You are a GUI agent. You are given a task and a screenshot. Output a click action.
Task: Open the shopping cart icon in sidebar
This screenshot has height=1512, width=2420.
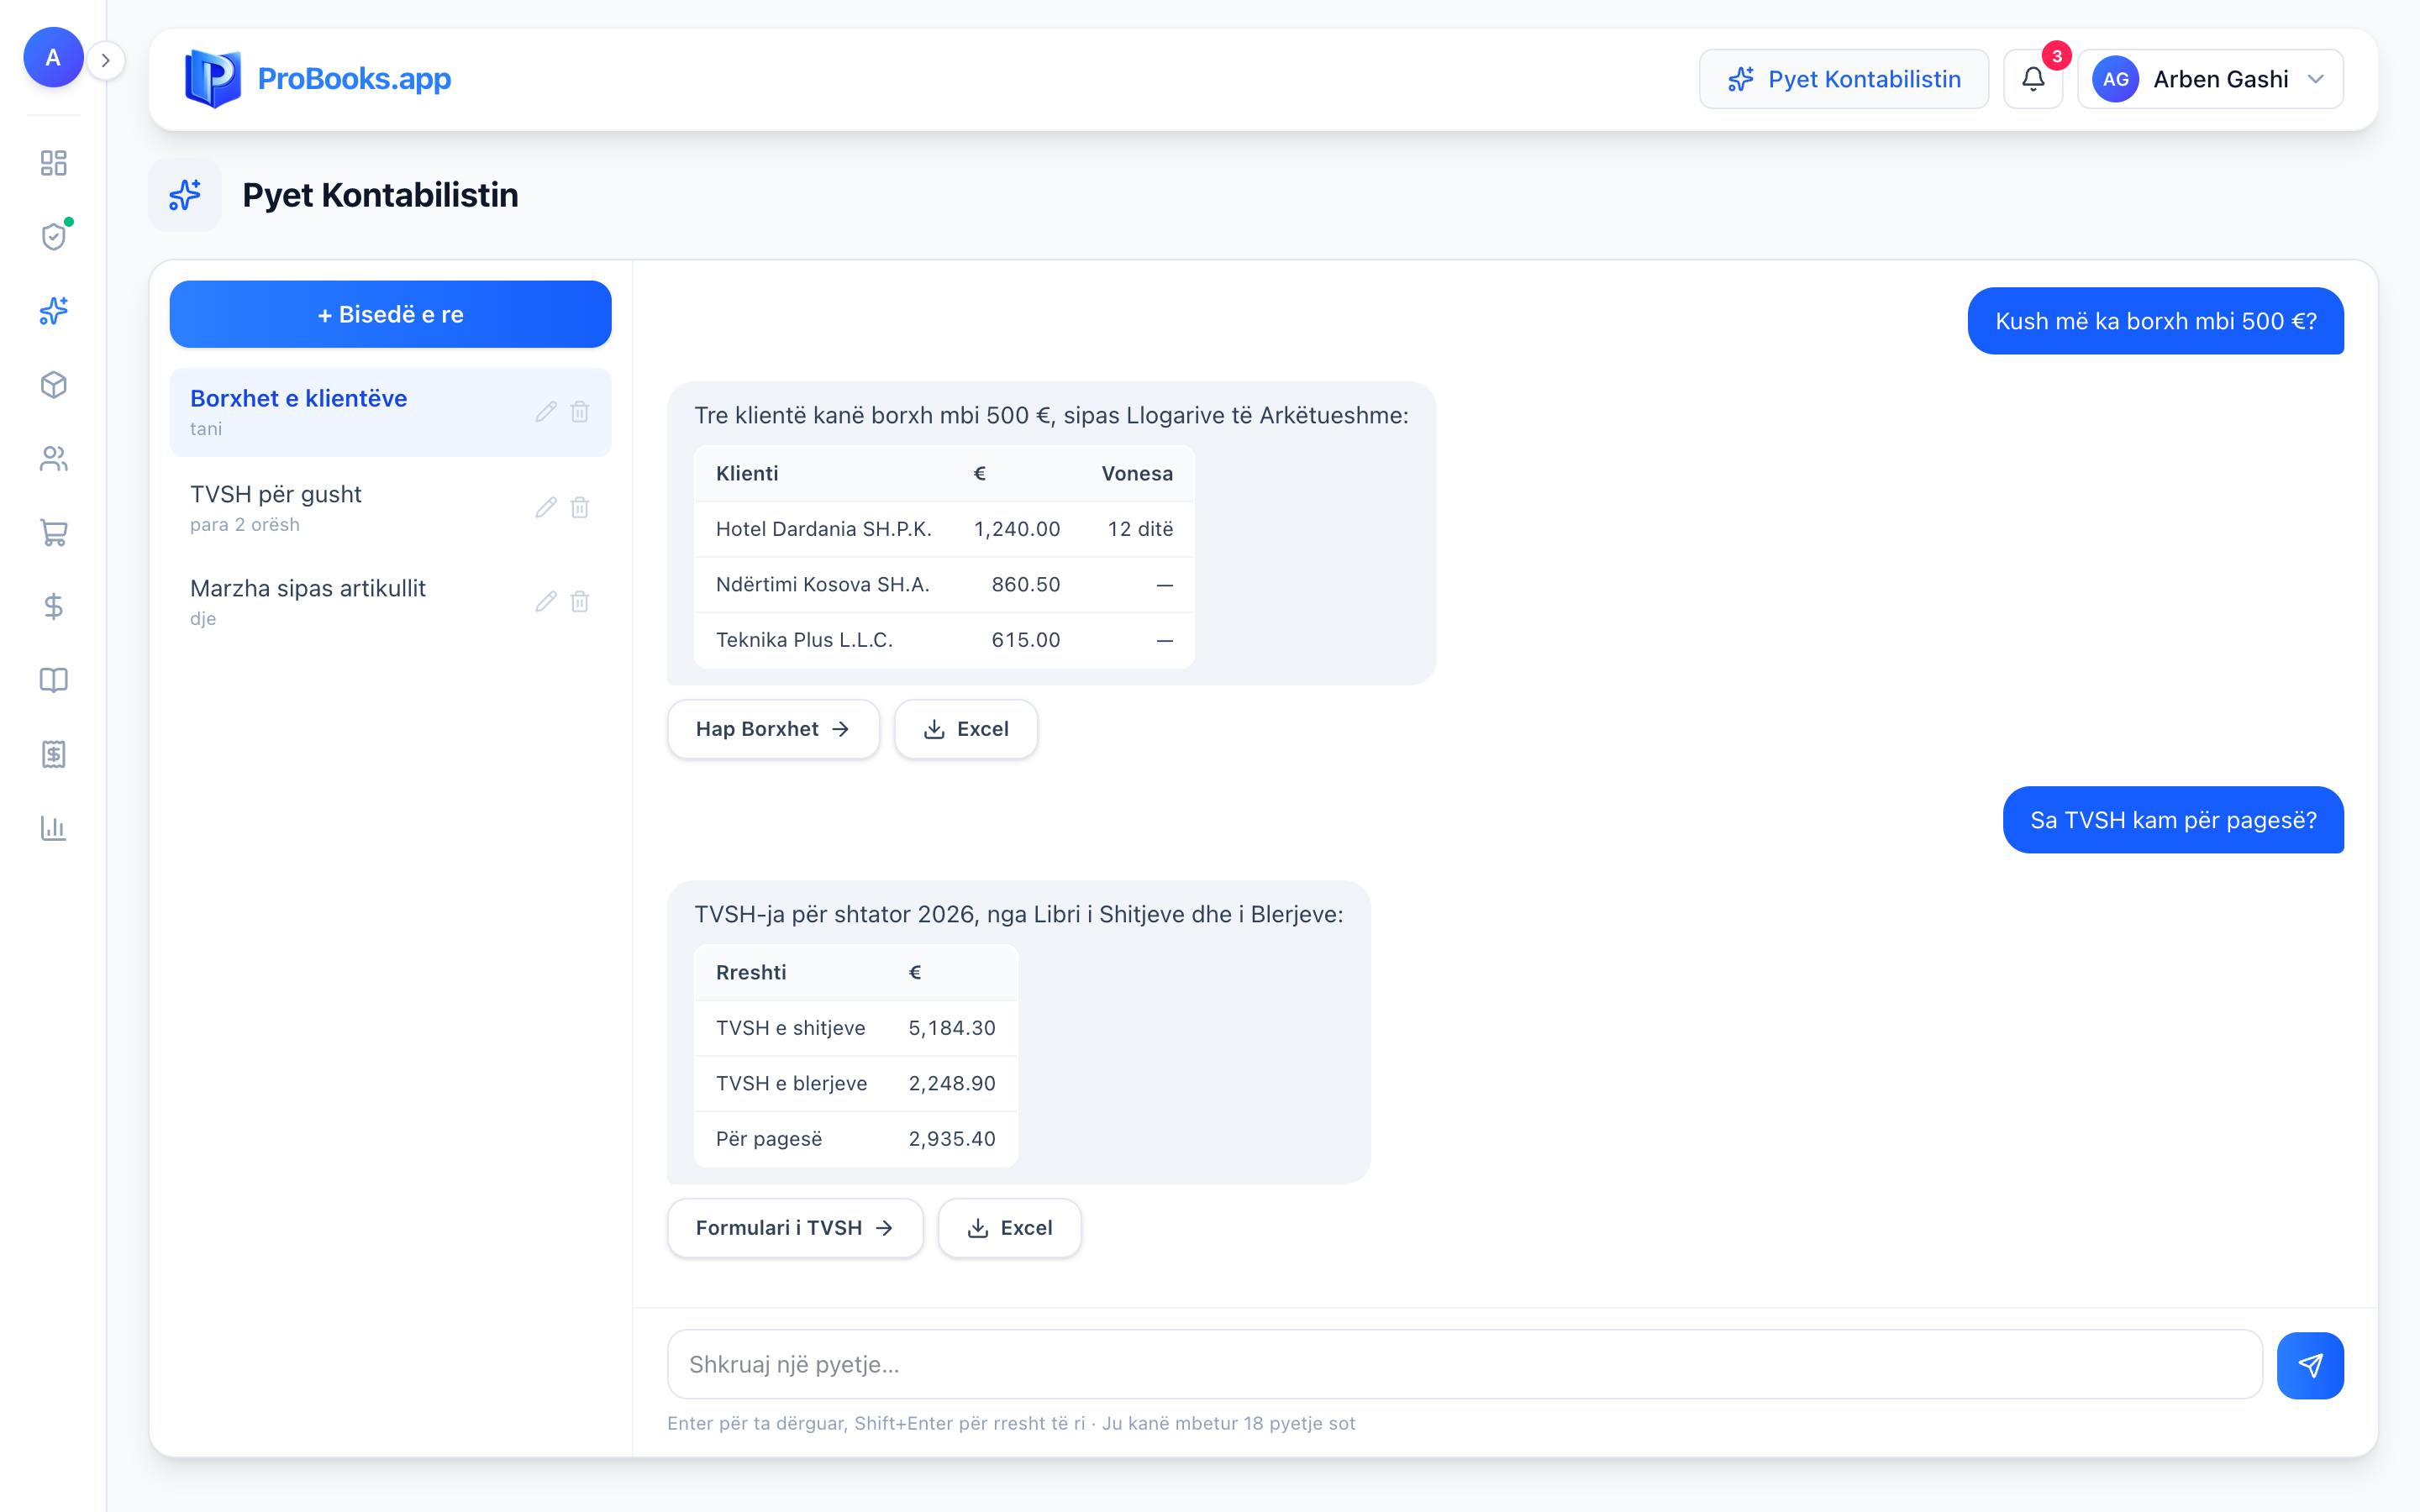tap(53, 533)
